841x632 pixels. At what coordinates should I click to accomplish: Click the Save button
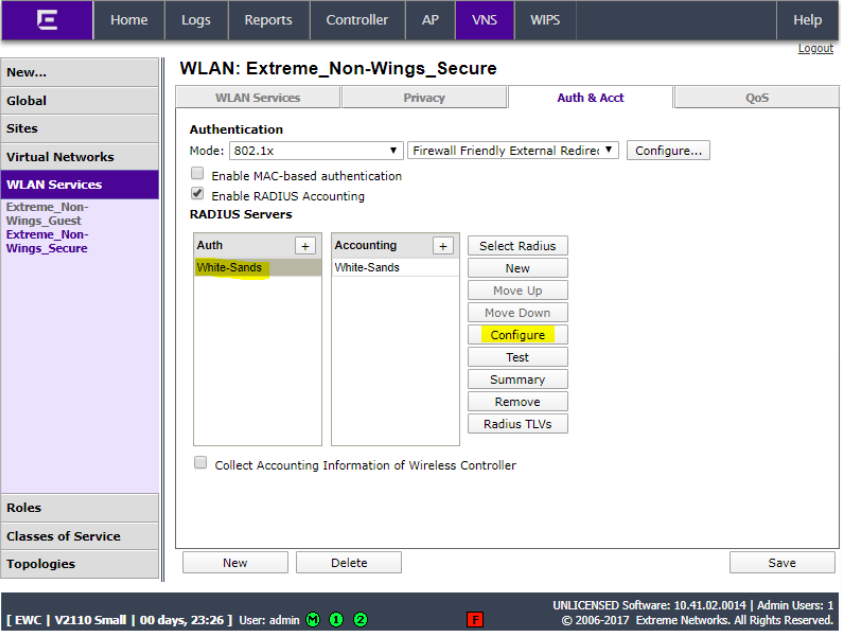click(782, 563)
